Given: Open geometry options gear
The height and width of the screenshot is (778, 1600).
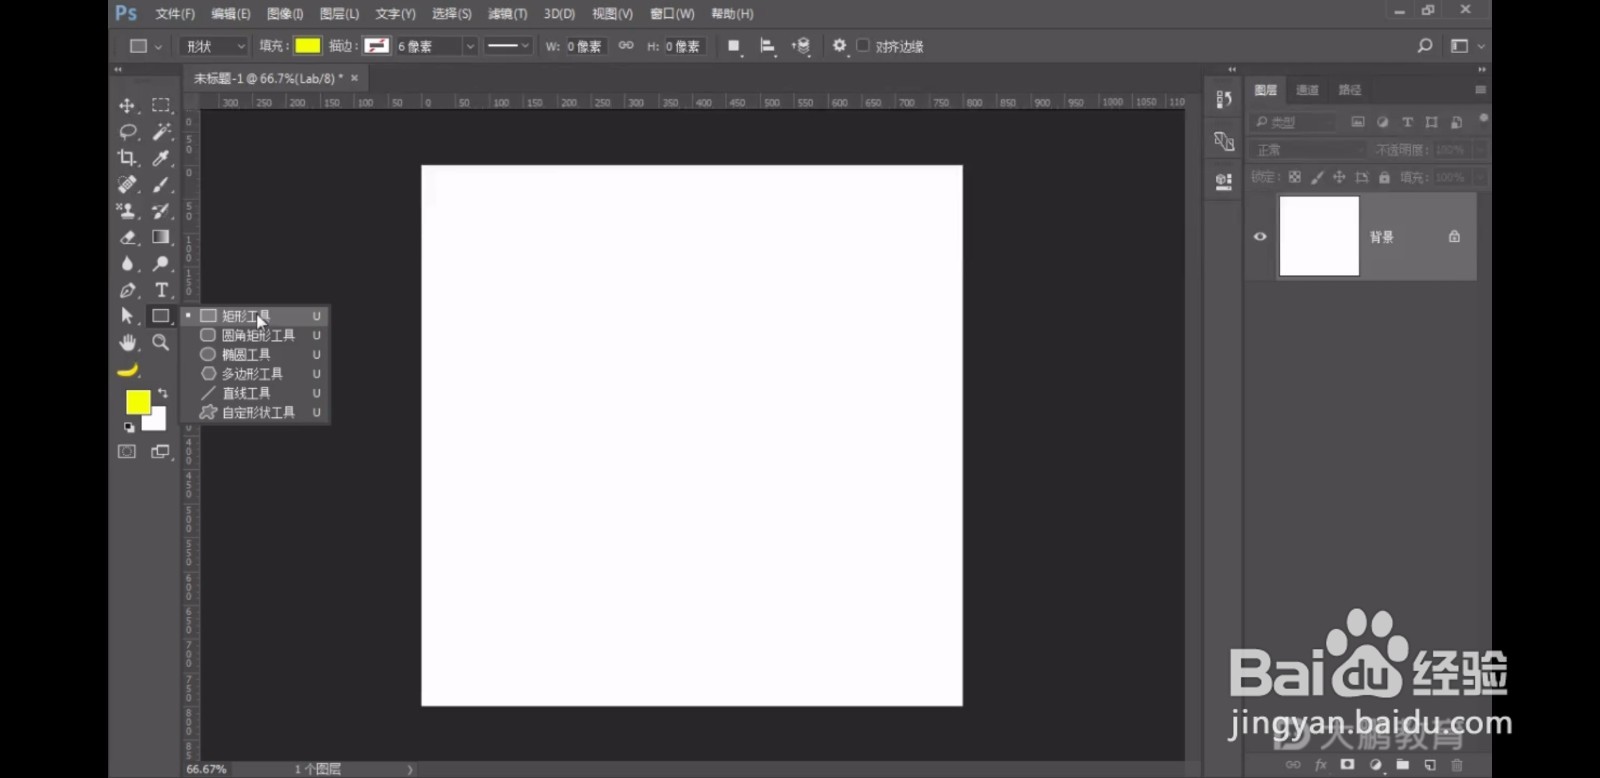Looking at the screenshot, I should click(x=839, y=46).
